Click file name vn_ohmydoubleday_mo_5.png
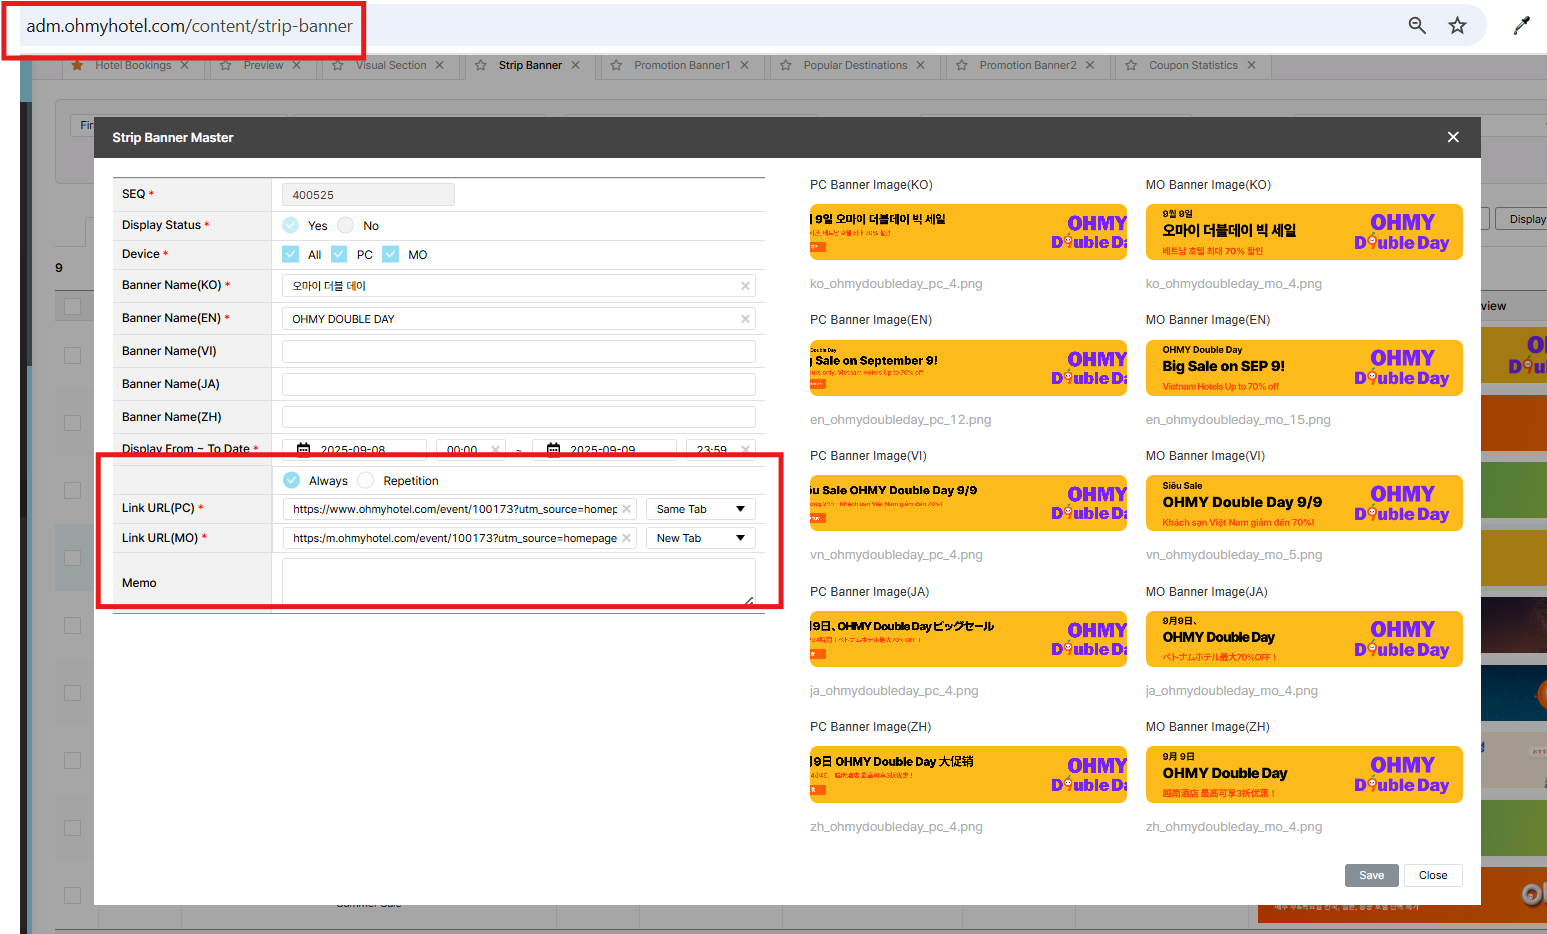The width and height of the screenshot is (1547, 934). pyautogui.click(x=1234, y=555)
